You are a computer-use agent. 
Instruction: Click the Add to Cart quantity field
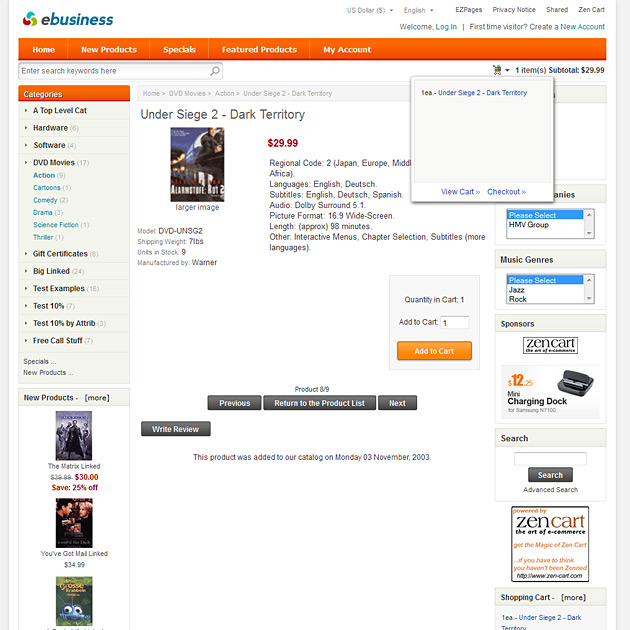pos(455,323)
